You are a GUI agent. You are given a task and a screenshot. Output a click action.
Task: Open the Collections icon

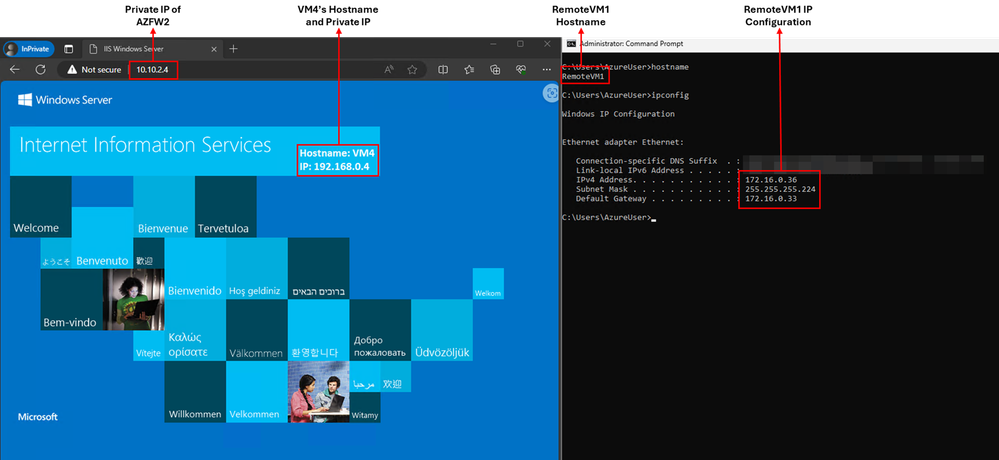click(x=494, y=69)
